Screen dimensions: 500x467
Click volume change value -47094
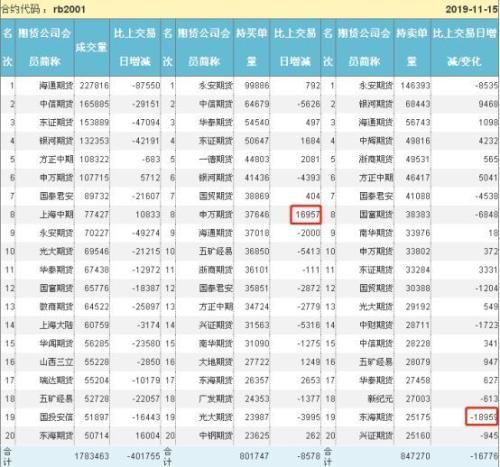click(x=146, y=122)
